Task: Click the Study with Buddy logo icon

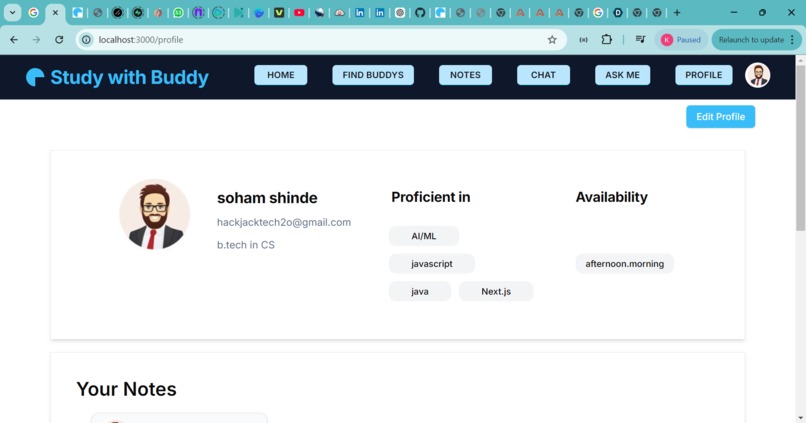Action: pyautogui.click(x=35, y=77)
